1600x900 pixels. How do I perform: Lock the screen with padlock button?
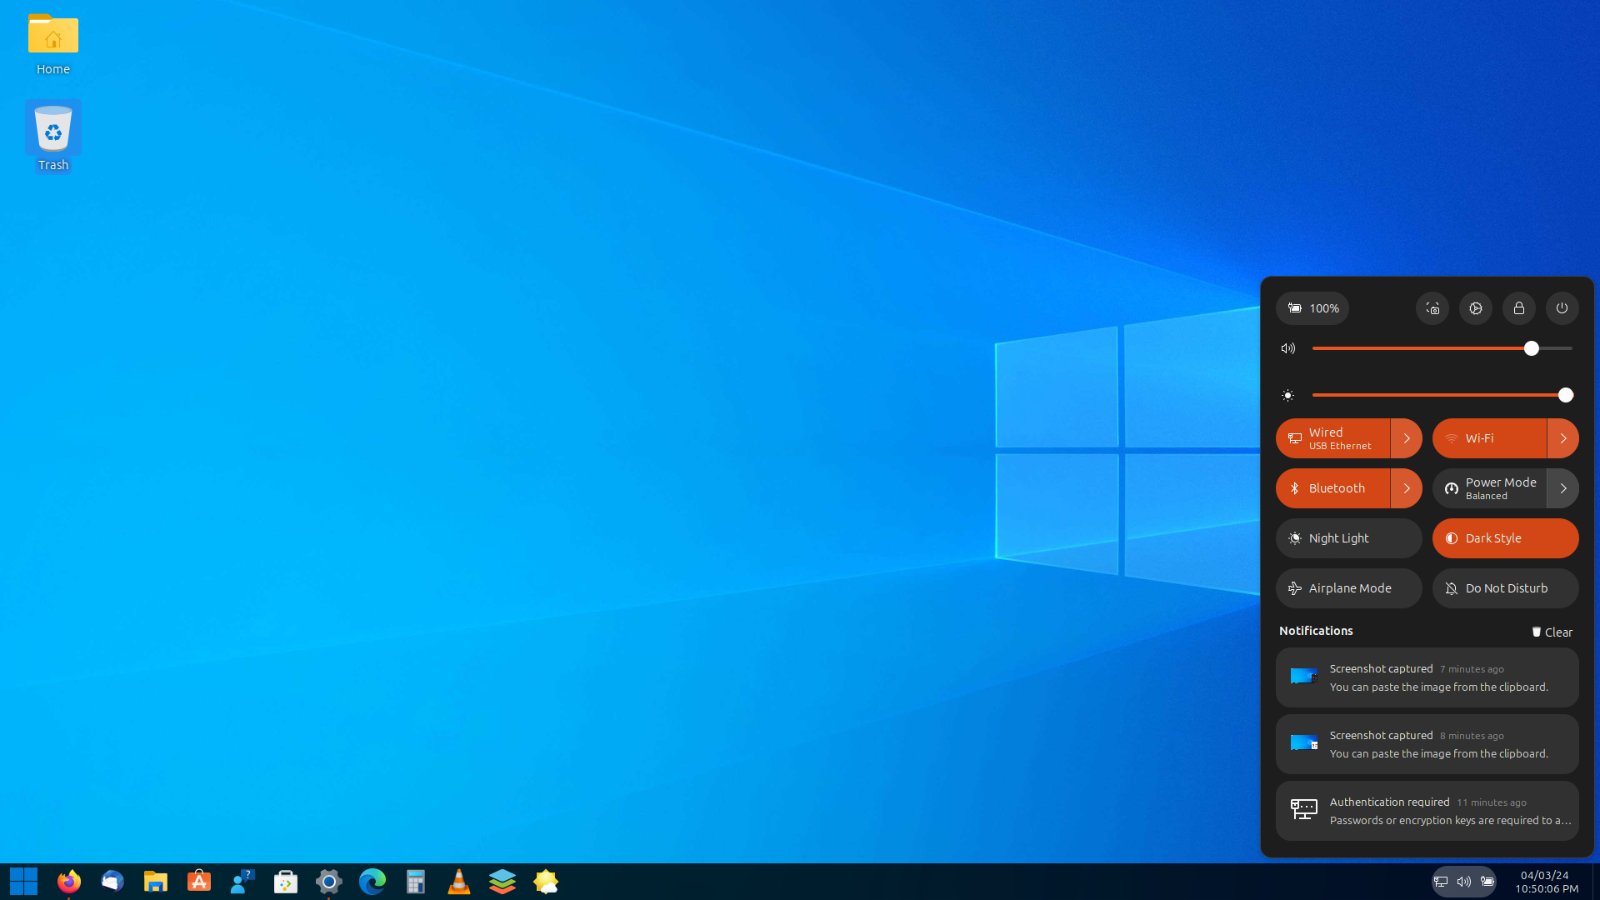pos(1519,308)
